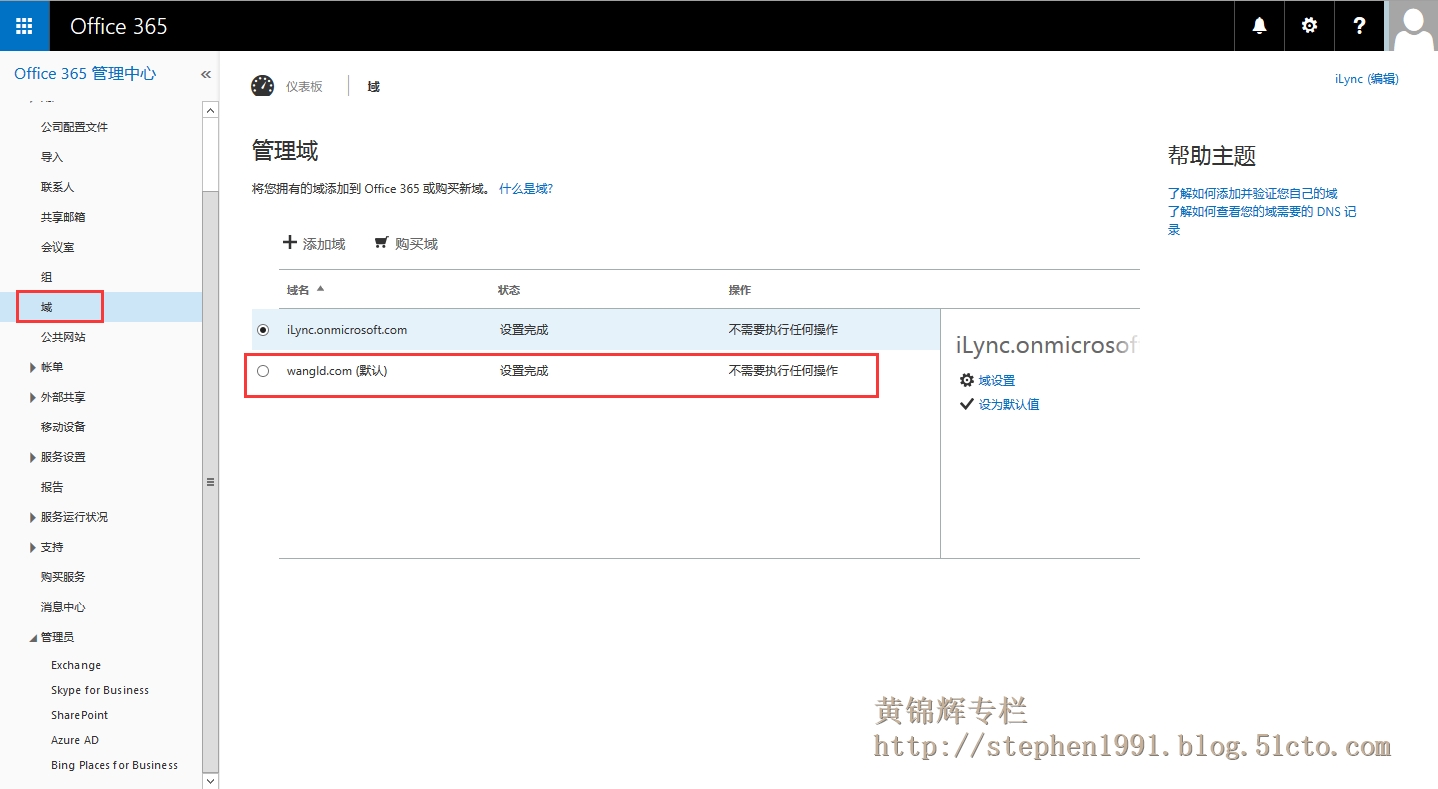
Task: Select the wangld.com radio button
Action: pos(263,371)
